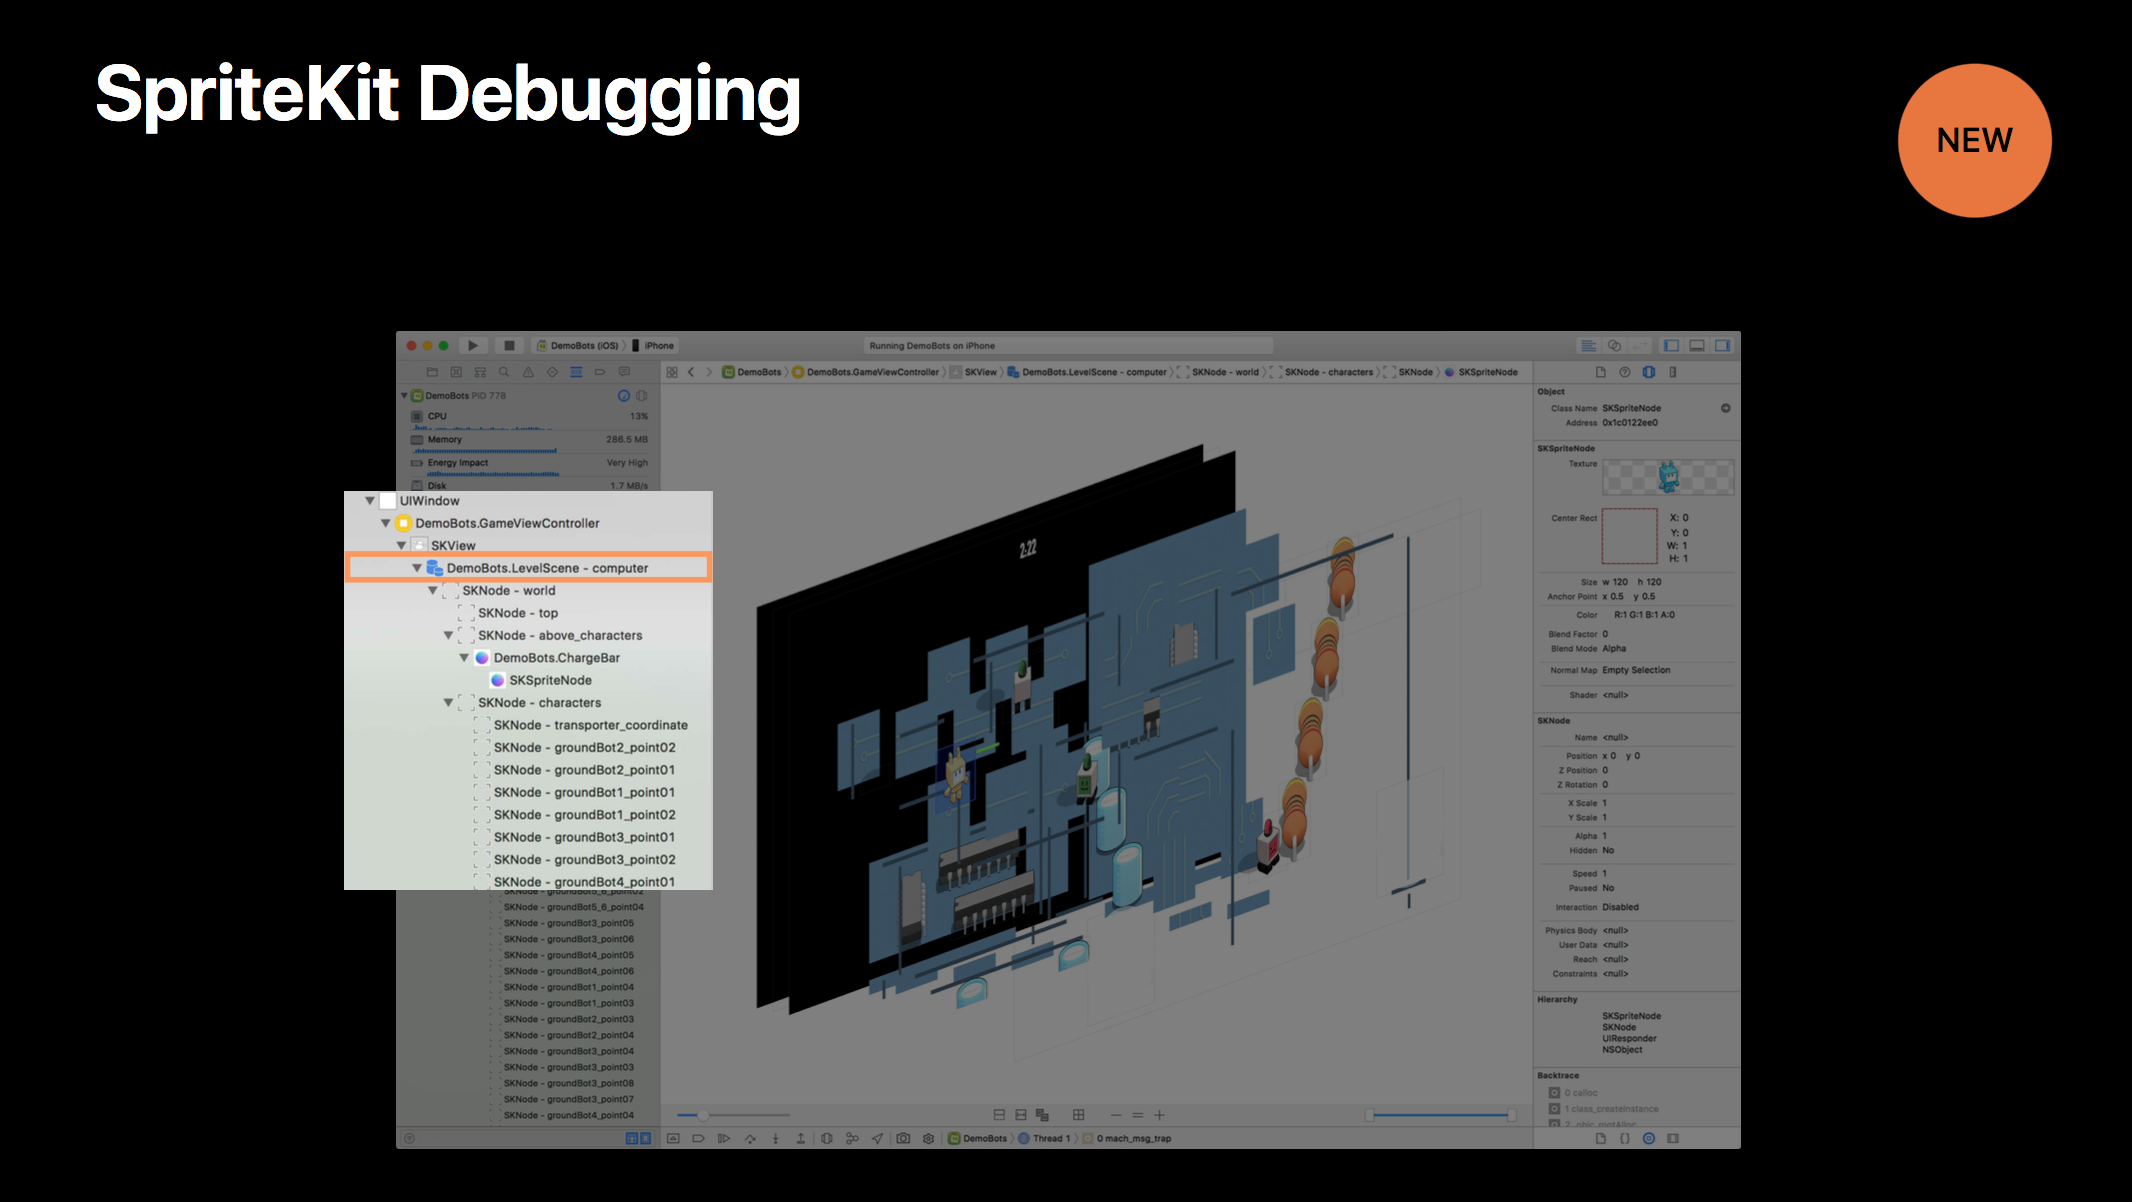Image resolution: width=2132 pixels, height=1202 pixels.
Task: Open the Quick Help inspector icon
Action: (1624, 372)
